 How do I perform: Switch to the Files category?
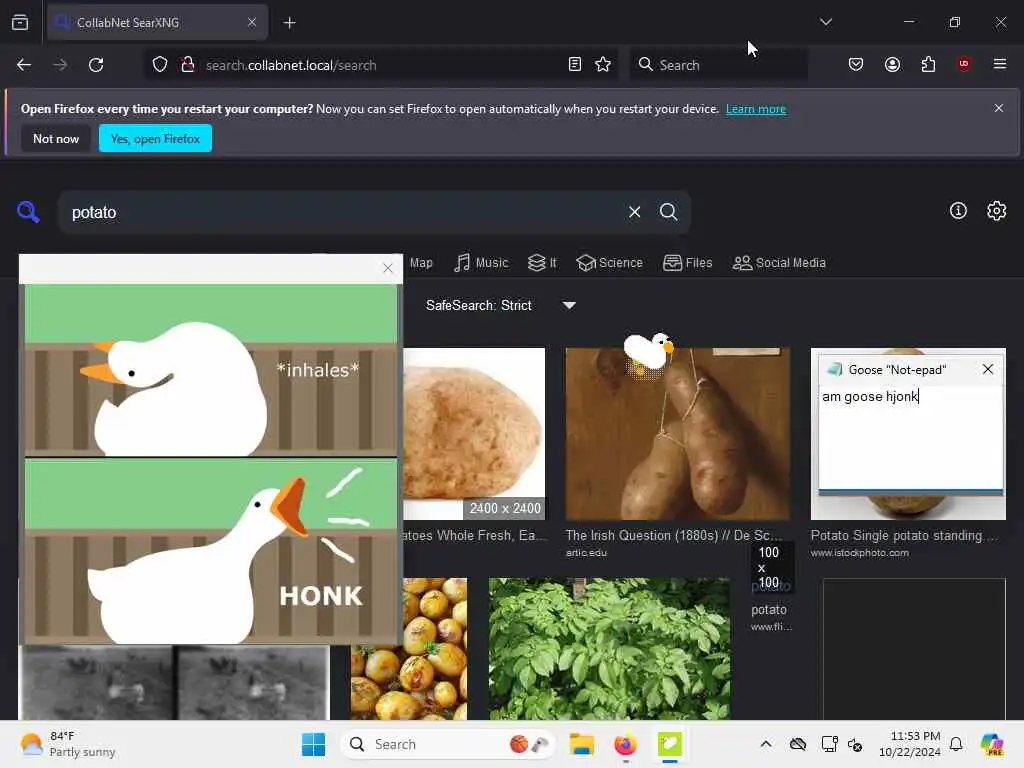coord(688,263)
